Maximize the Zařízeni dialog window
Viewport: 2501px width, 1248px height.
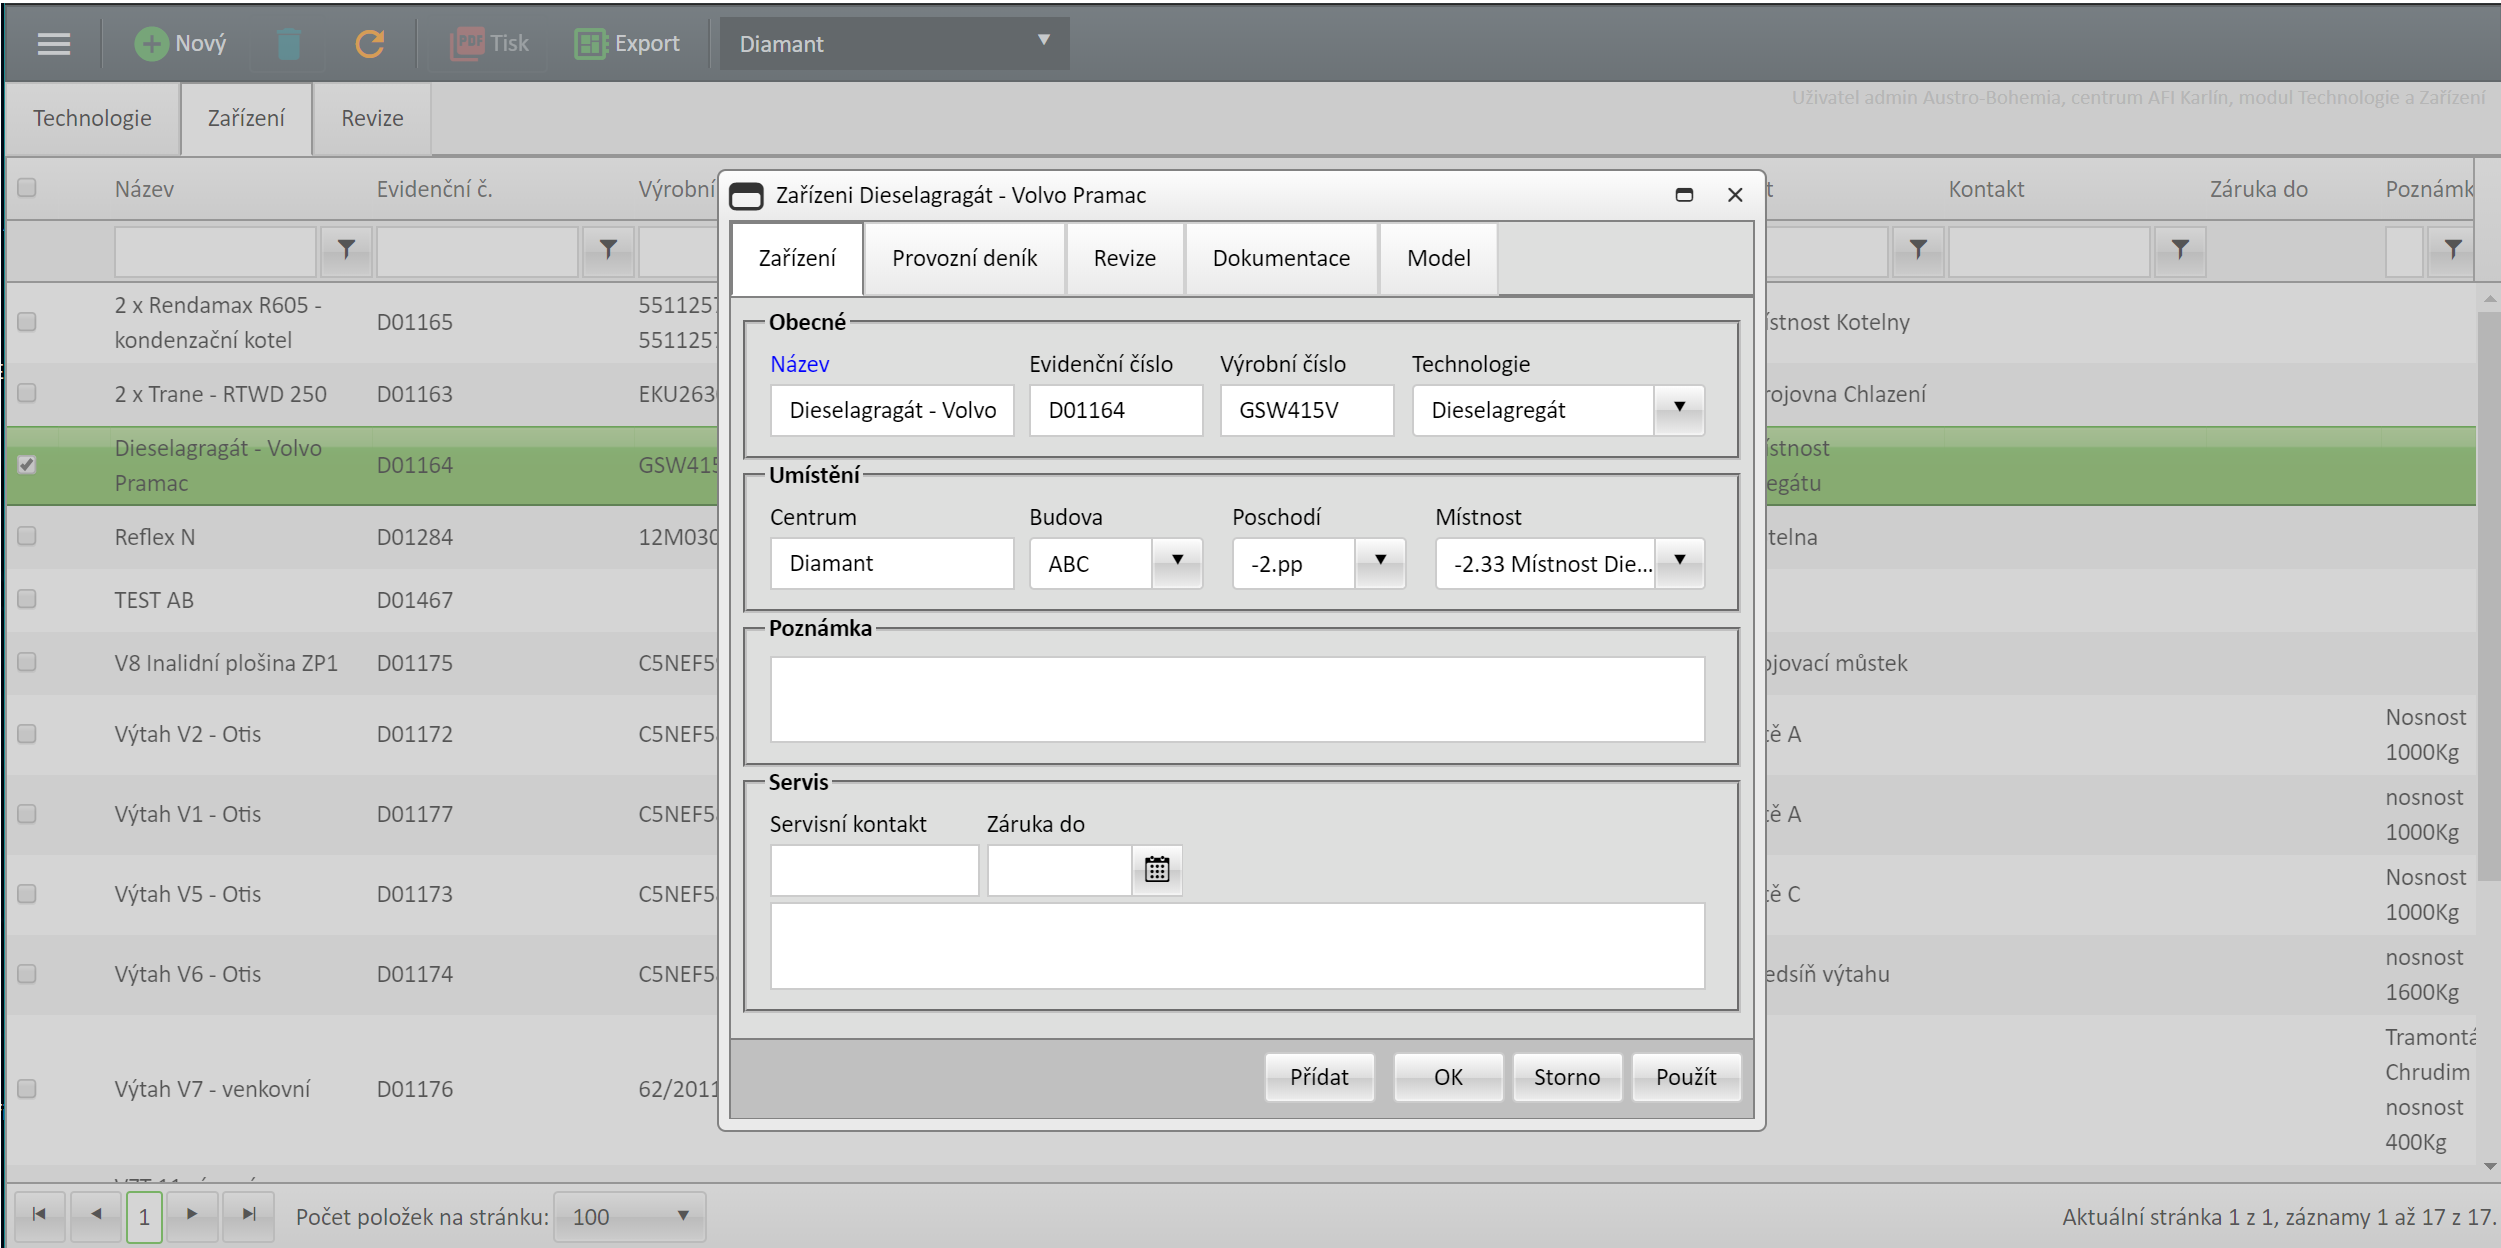point(1685,195)
